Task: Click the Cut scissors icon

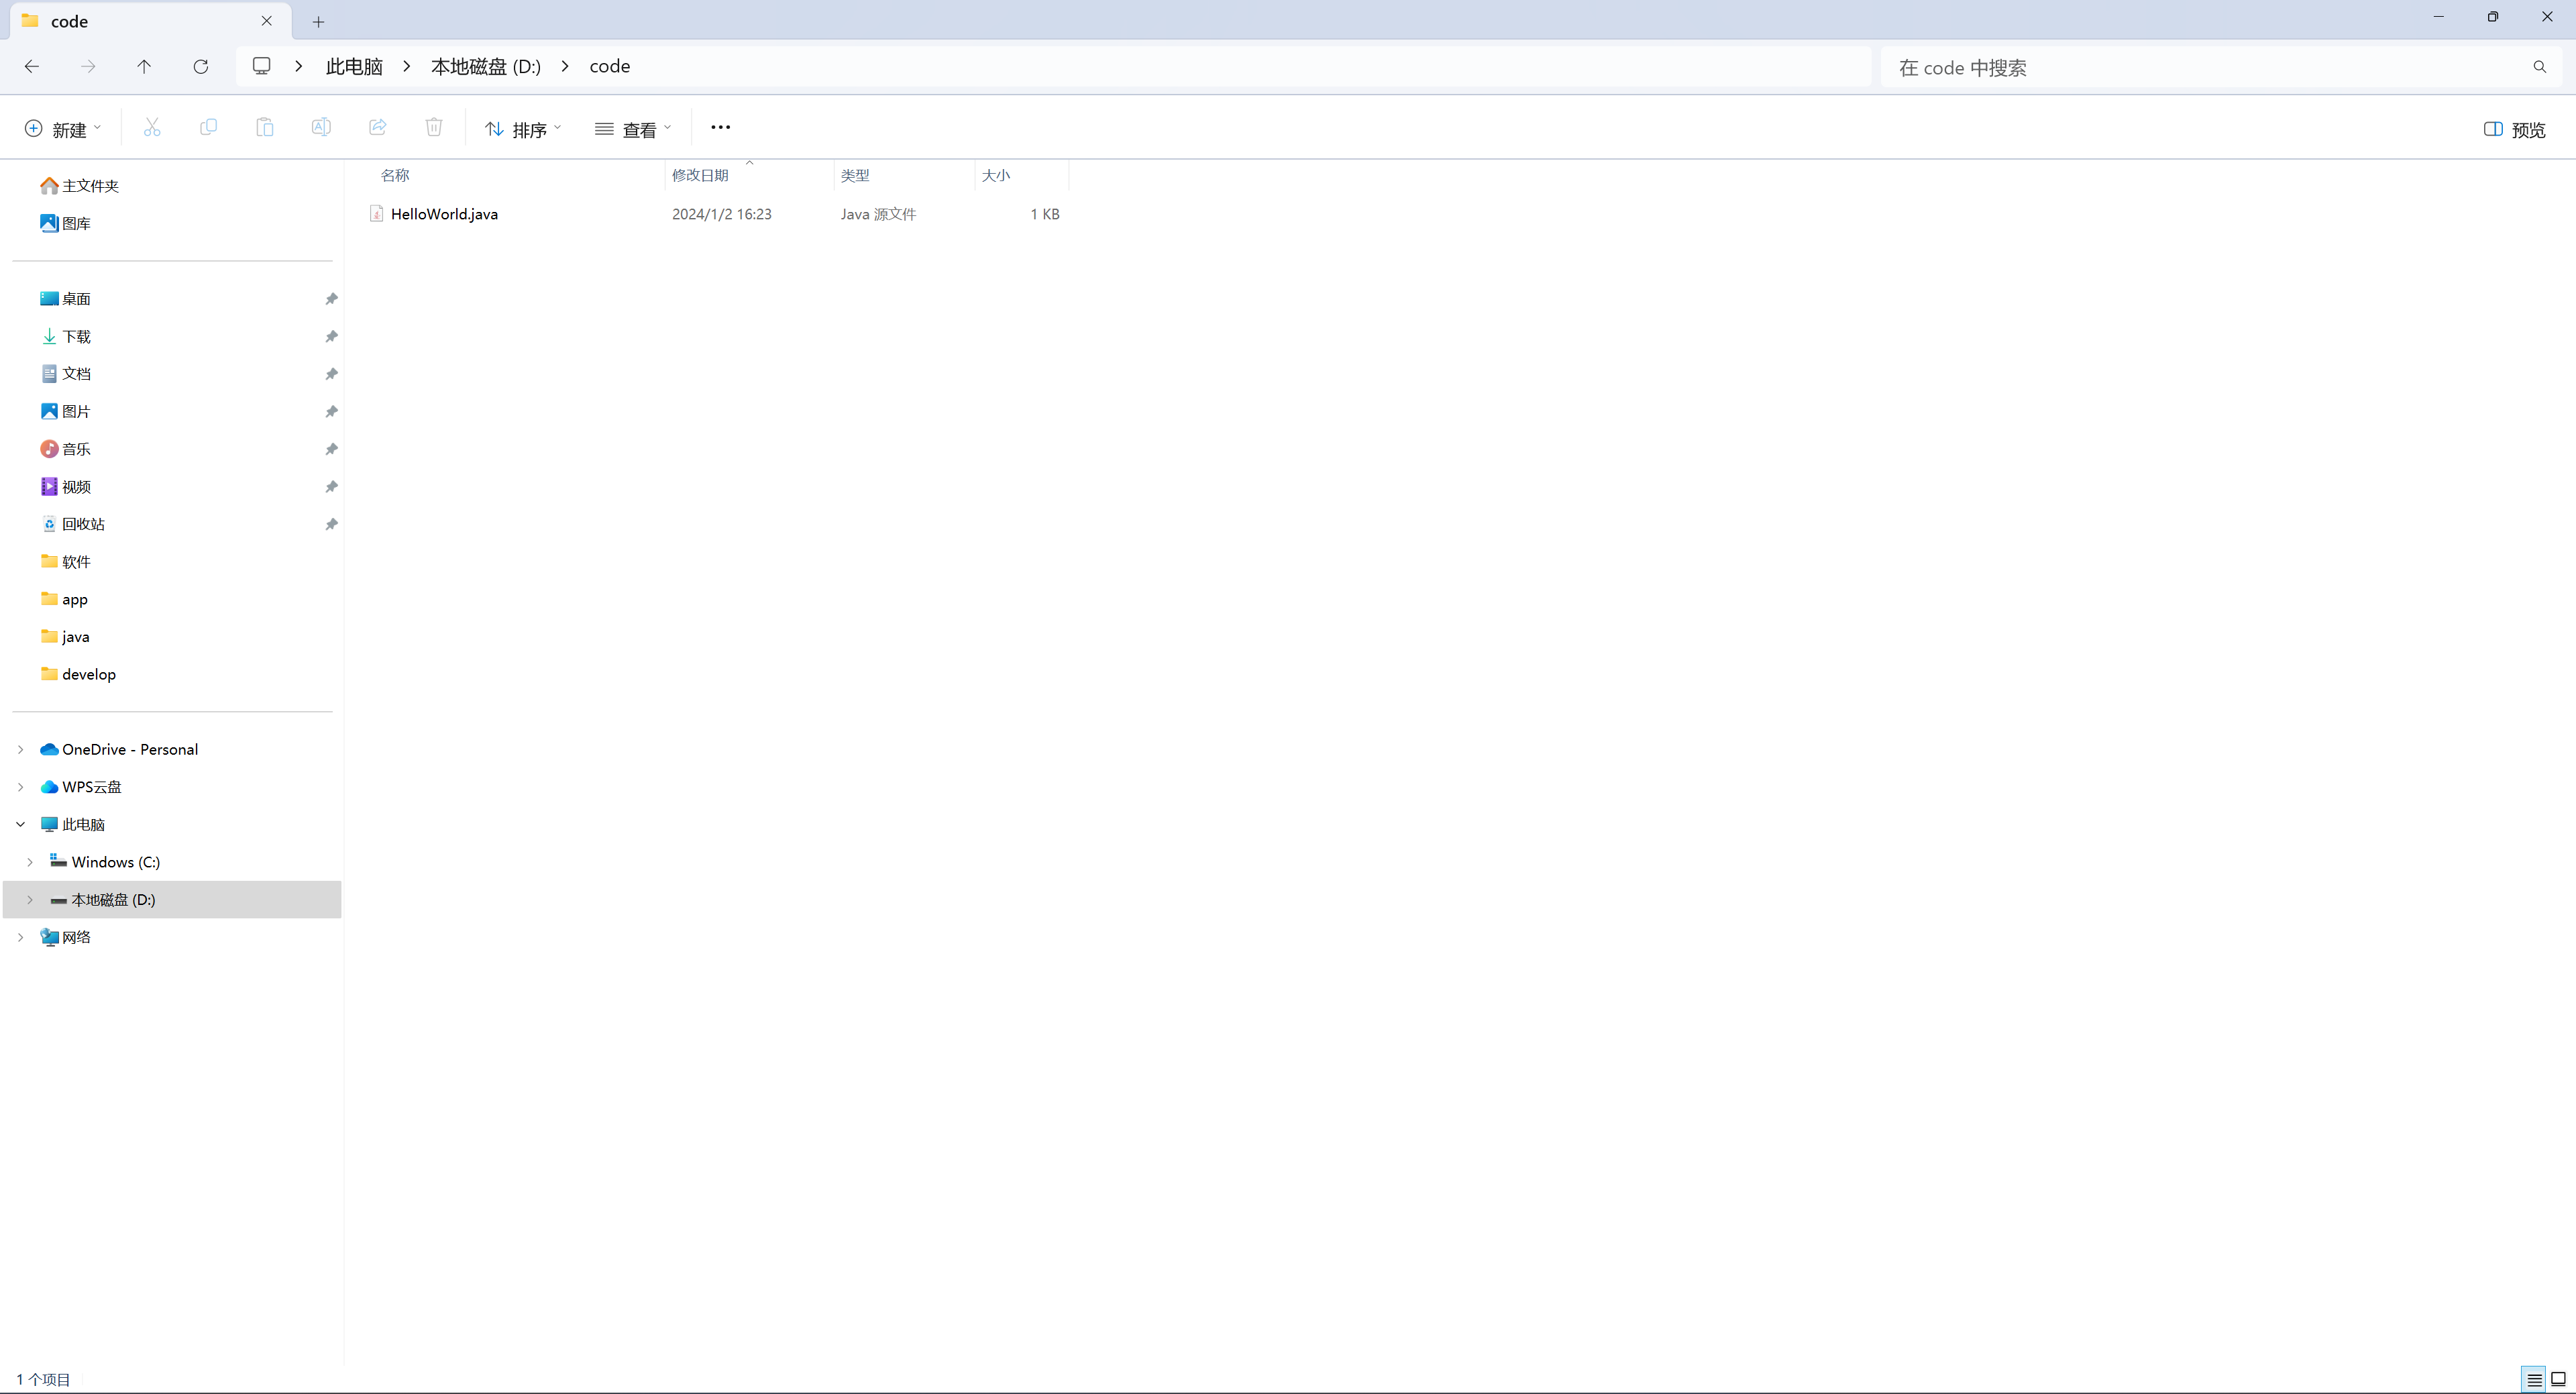Action: tap(152, 127)
